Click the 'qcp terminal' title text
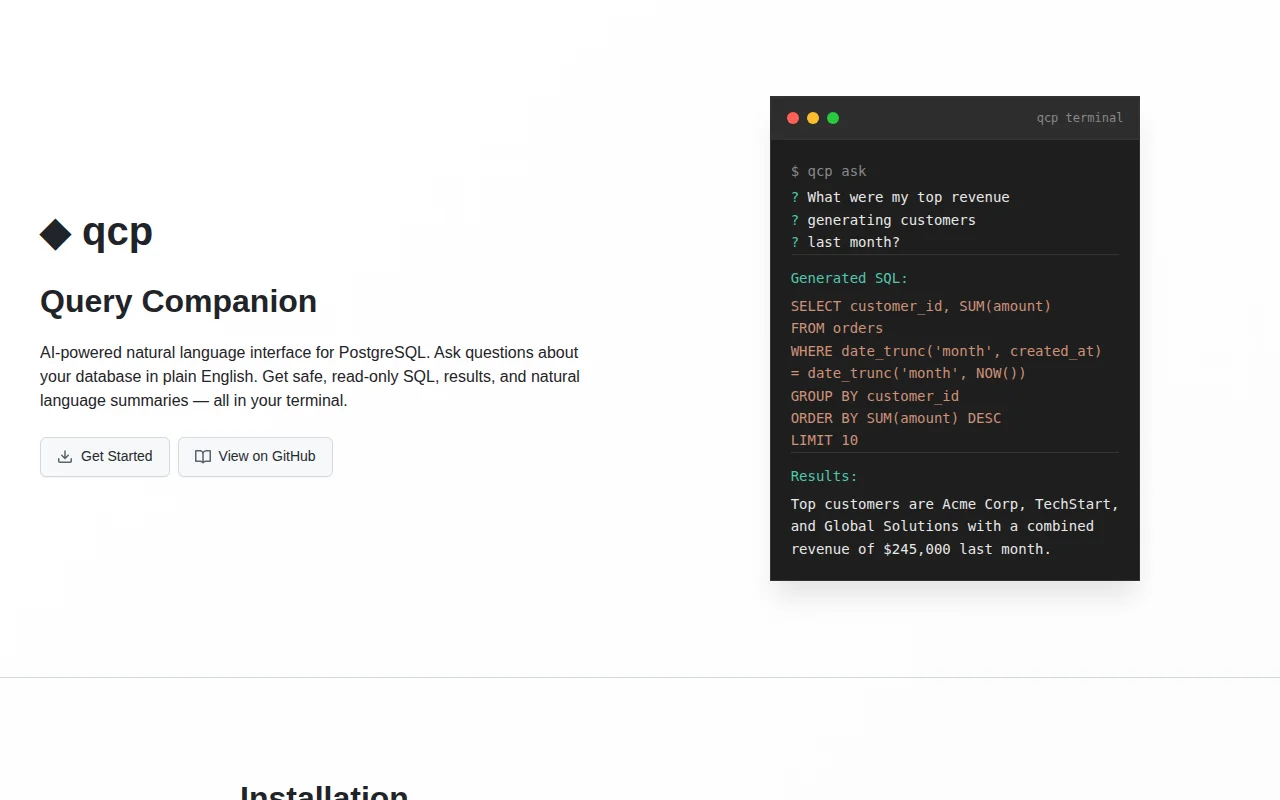The height and width of the screenshot is (800, 1280). (1080, 118)
